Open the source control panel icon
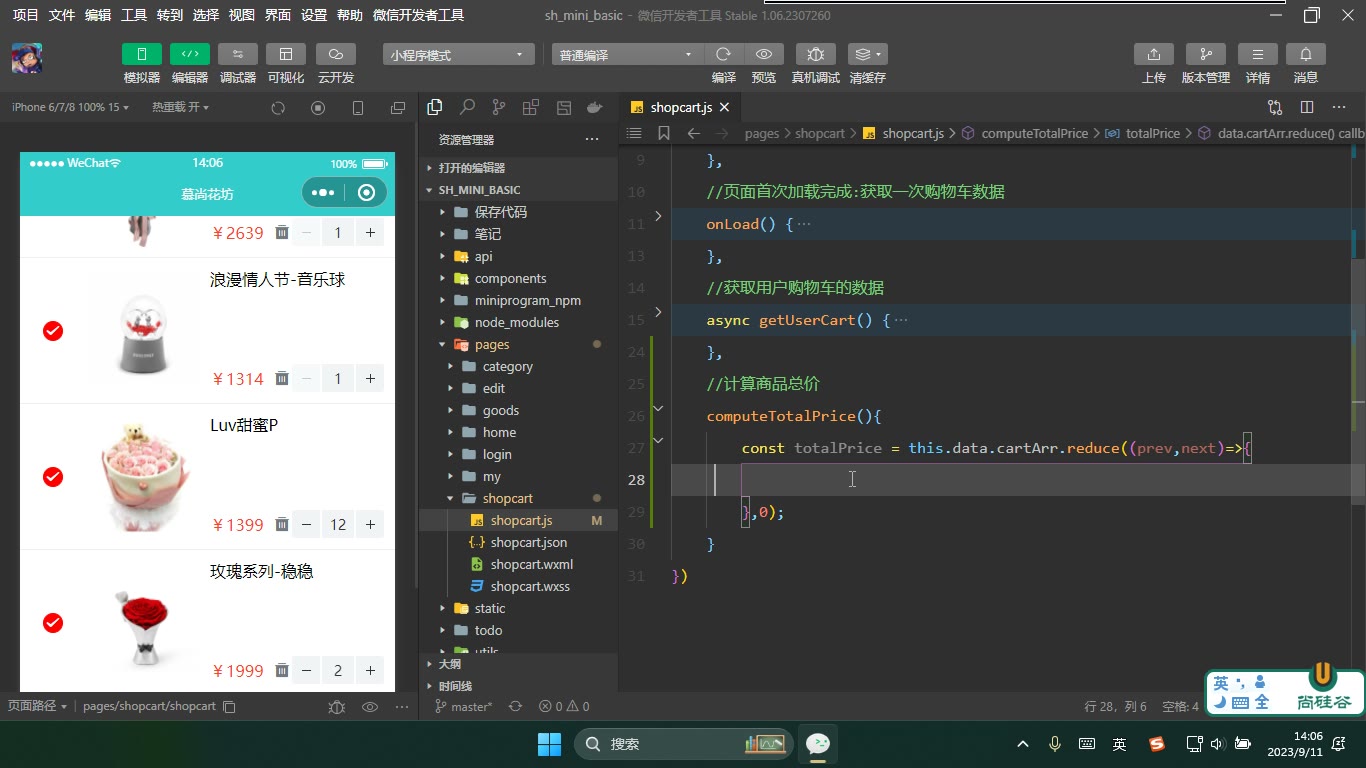 [499, 107]
